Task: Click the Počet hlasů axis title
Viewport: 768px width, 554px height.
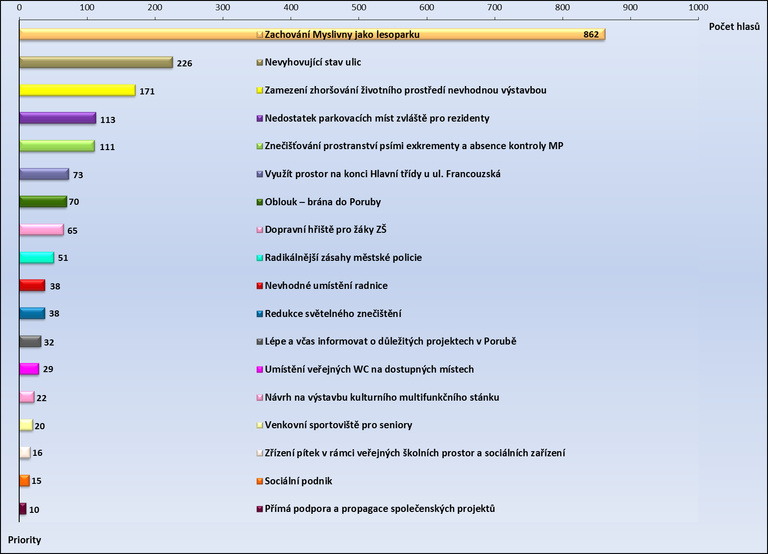Action: coord(734,26)
